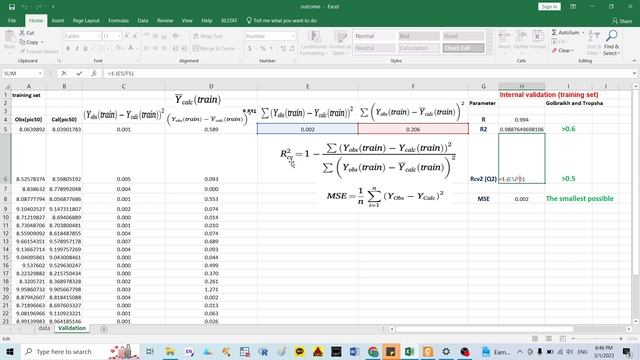Switch to the data sheet tab
This screenshot has height=360, width=640.
coord(44,328)
